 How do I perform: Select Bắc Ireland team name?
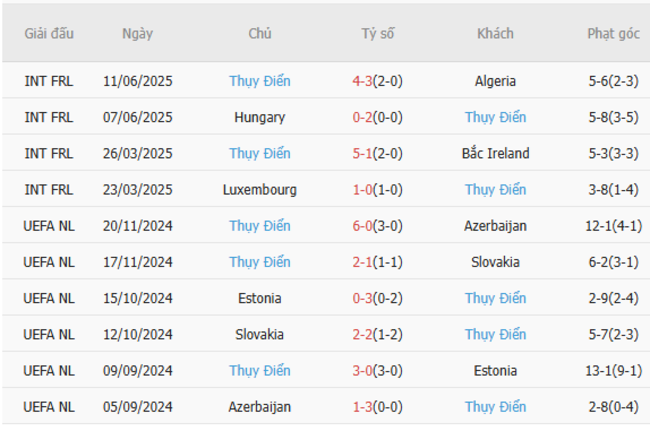click(495, 153)
